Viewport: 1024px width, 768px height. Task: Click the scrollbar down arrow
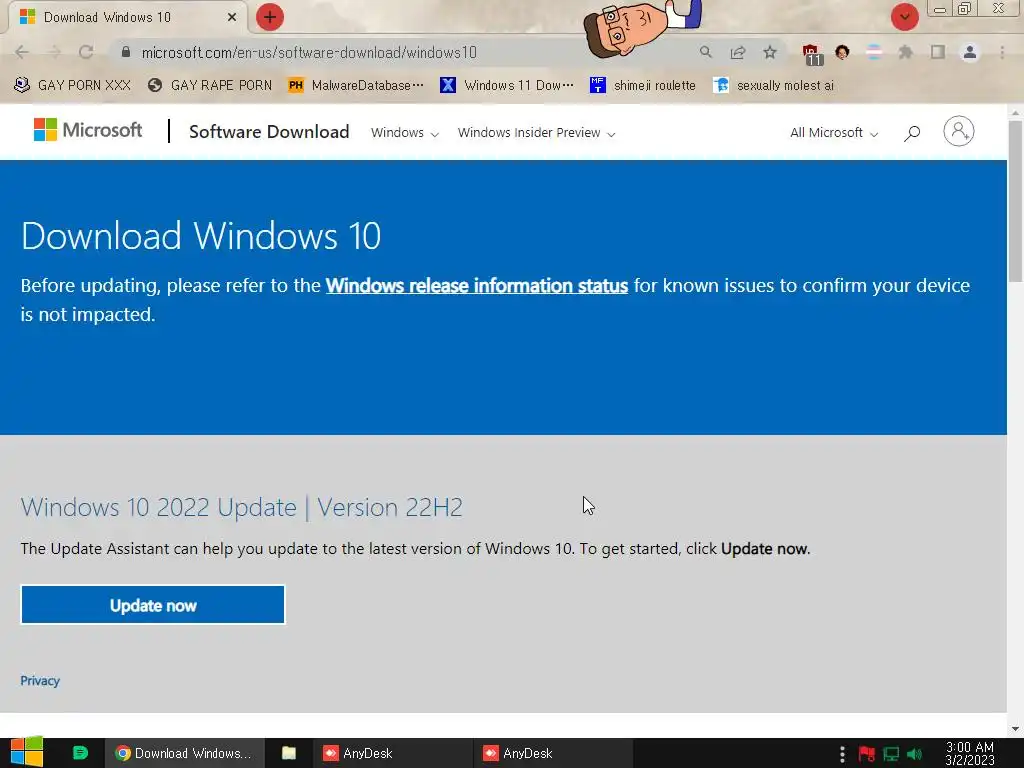tap(1016, 729)
